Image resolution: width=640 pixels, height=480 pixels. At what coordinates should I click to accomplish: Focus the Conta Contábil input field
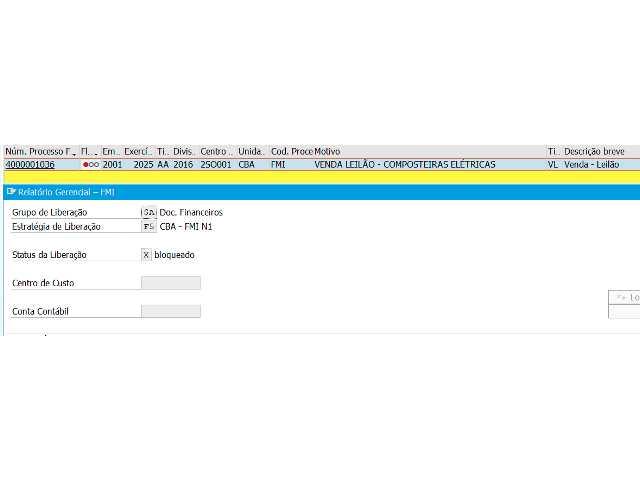(x=170, y=311)
